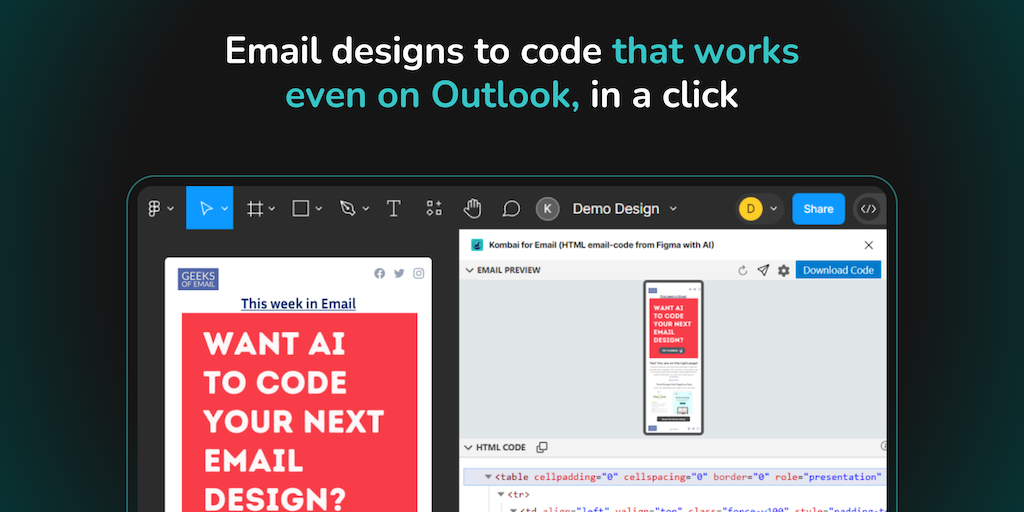Click the This week in Email link
The height and width of the screenshot is (512, 1024).
[x=298, y=303]
